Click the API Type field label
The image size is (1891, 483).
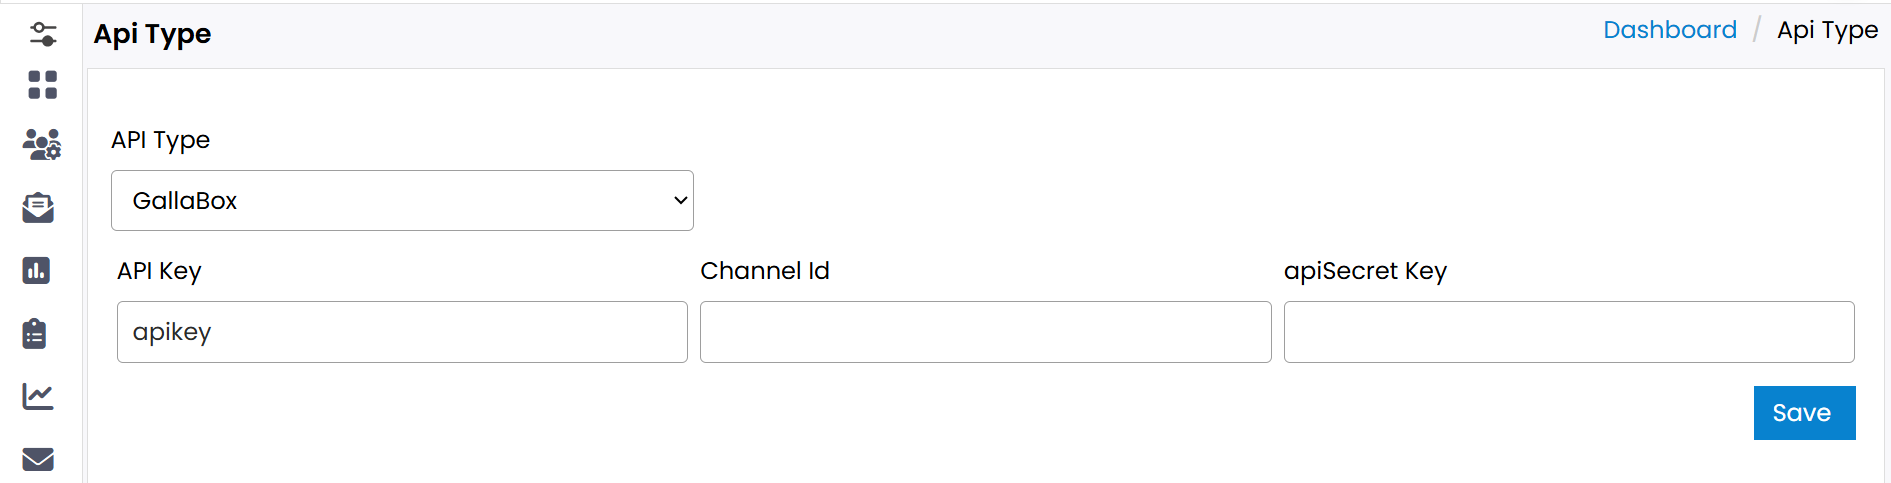(160, 140)
